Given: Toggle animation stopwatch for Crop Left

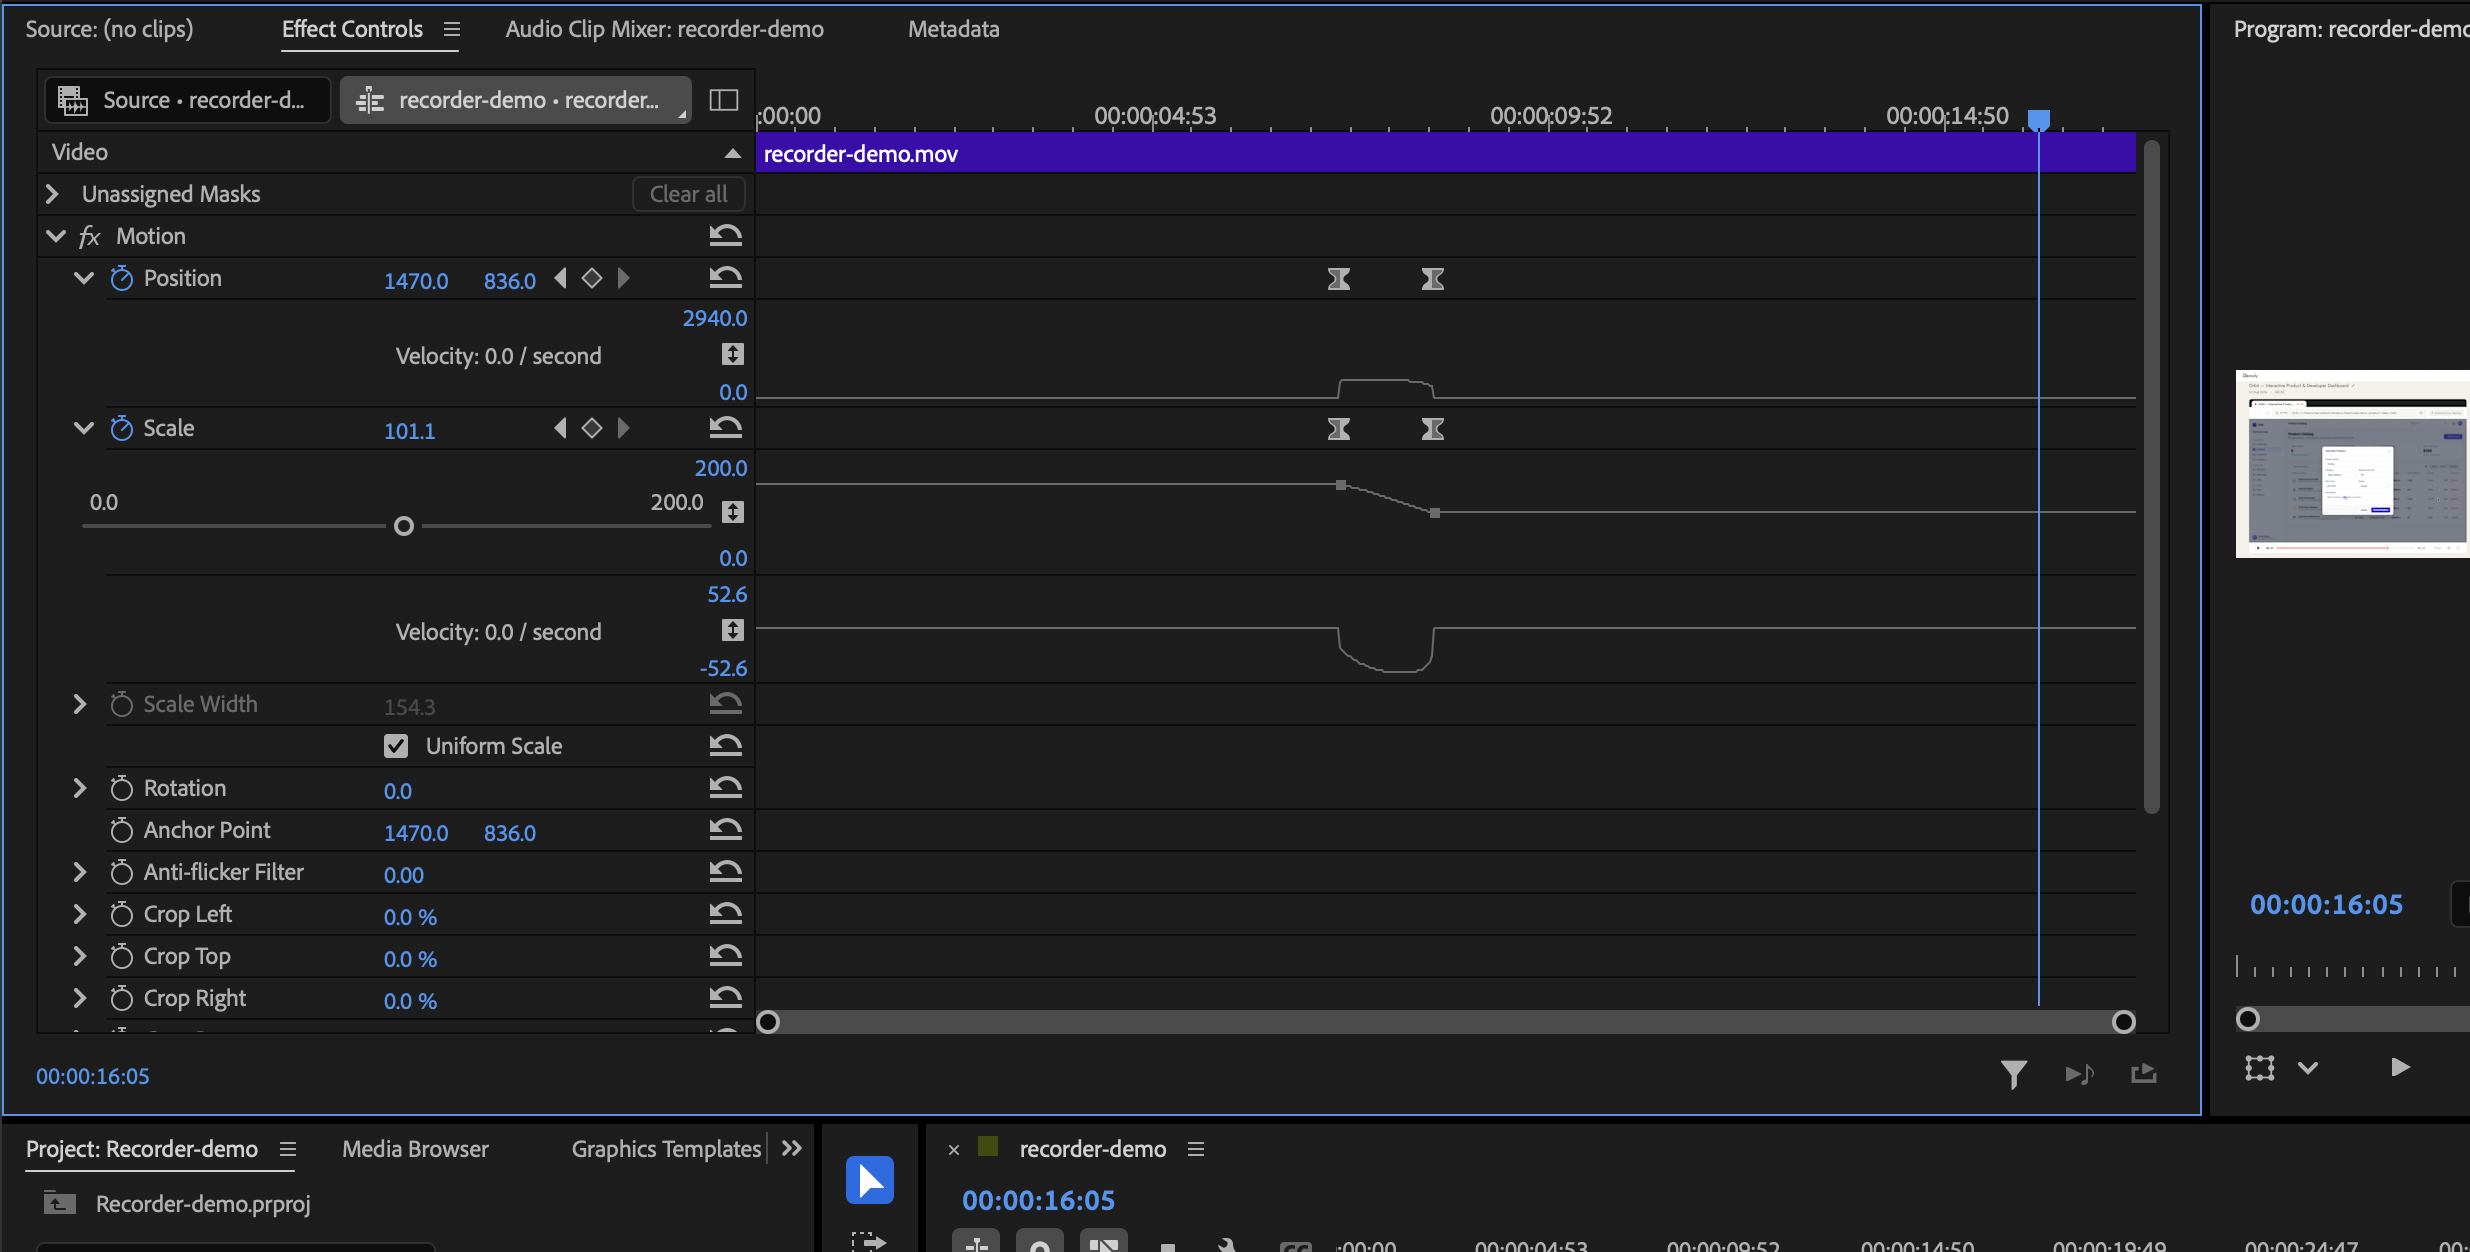Looking at the screenshot, I should click(122, 914).
